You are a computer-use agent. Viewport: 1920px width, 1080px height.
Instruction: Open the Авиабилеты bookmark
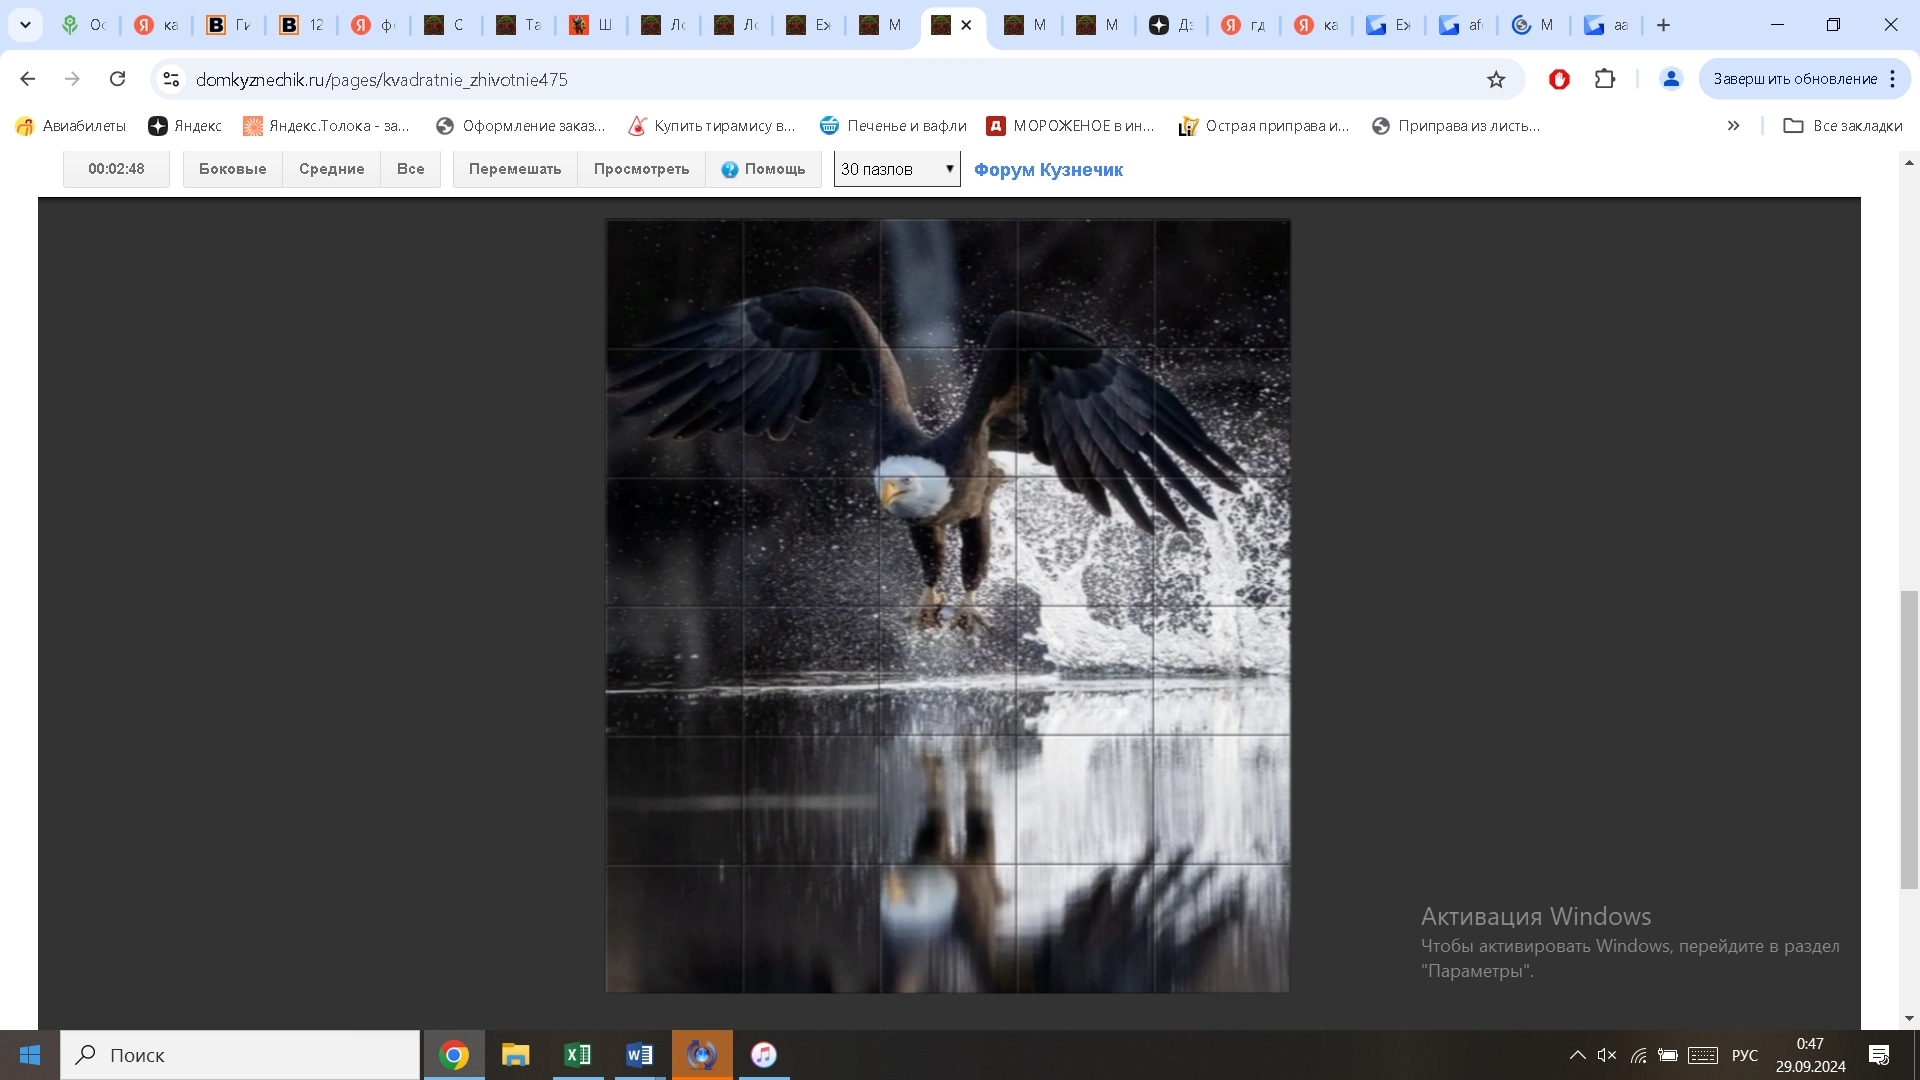(71, 126)
